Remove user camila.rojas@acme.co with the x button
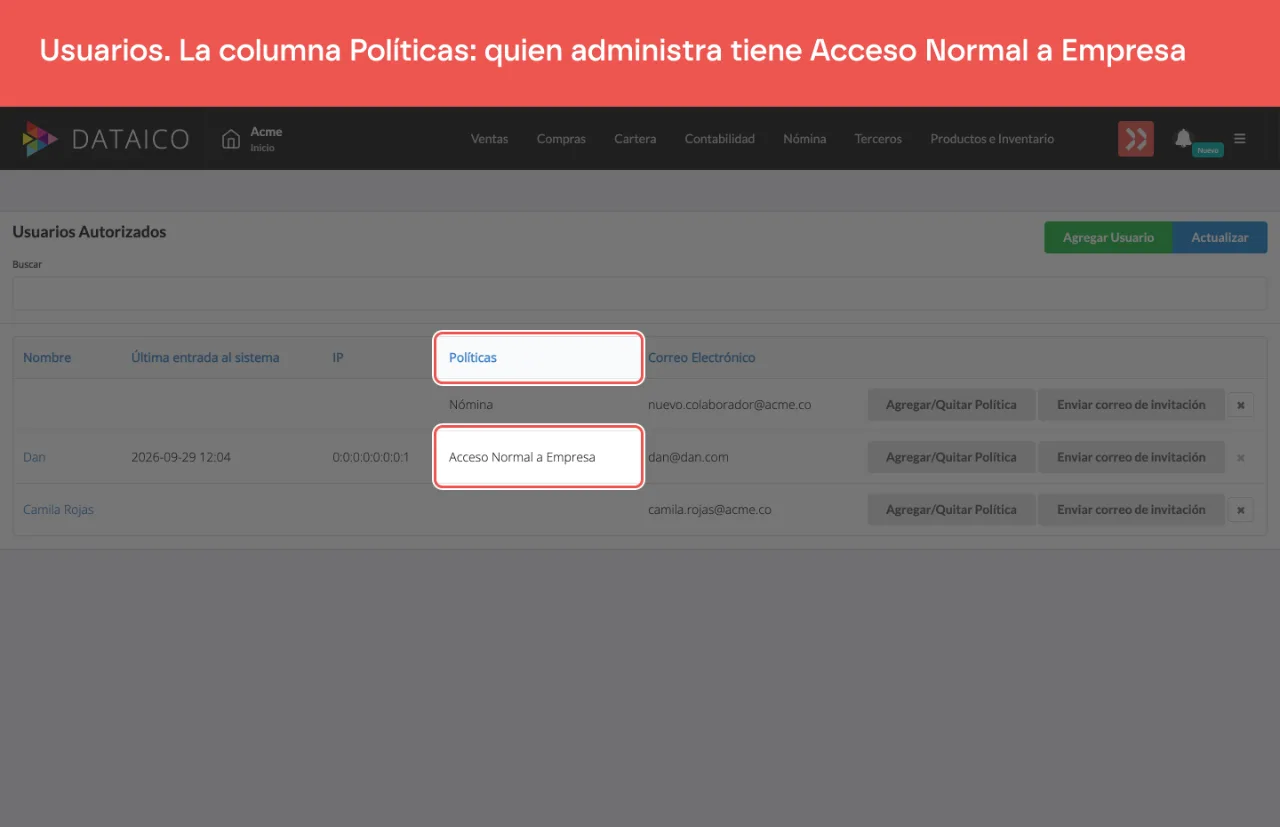 coord(1240,510)
